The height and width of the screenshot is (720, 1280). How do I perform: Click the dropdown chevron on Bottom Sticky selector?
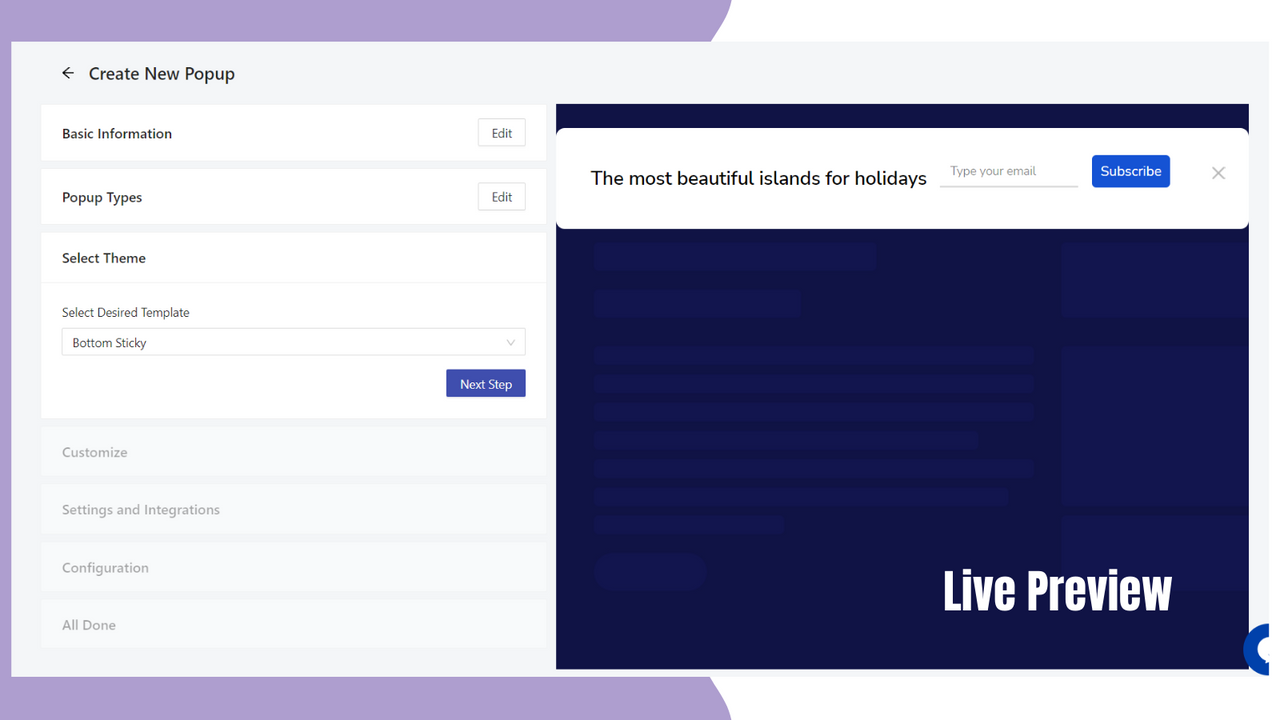pyautogui.click(x=512, y=342)
